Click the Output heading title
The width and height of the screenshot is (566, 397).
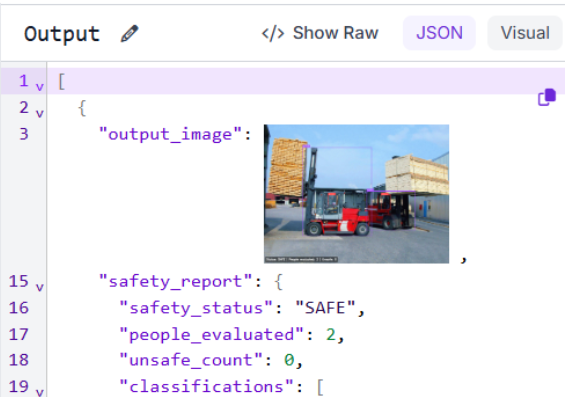pyautogui.click(x=62, y=34)
